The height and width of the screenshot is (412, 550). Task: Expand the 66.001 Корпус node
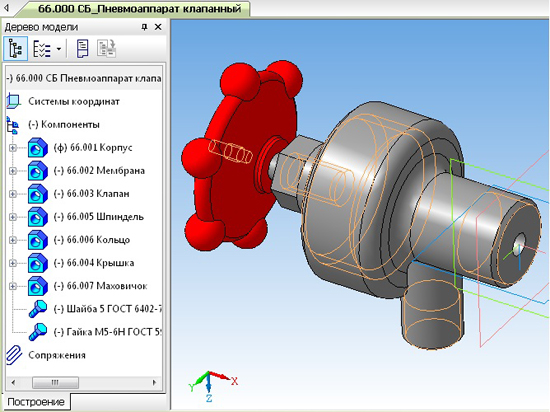13,148
